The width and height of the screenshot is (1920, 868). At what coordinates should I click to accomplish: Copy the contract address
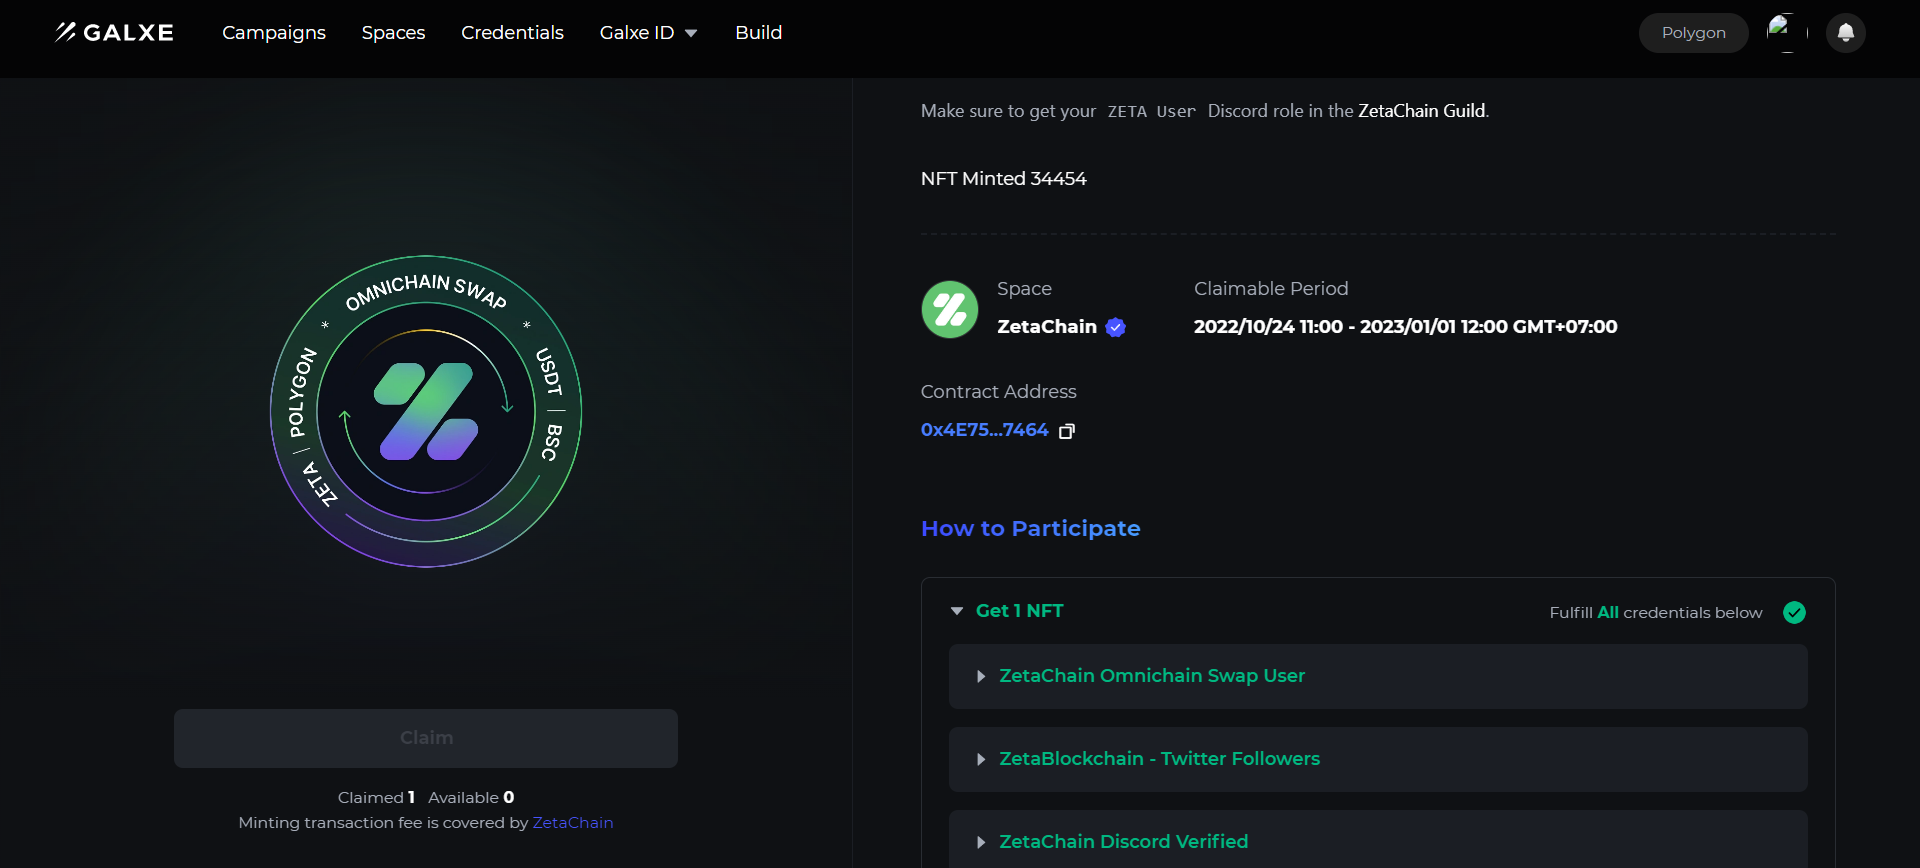[x=1067, y=431]
